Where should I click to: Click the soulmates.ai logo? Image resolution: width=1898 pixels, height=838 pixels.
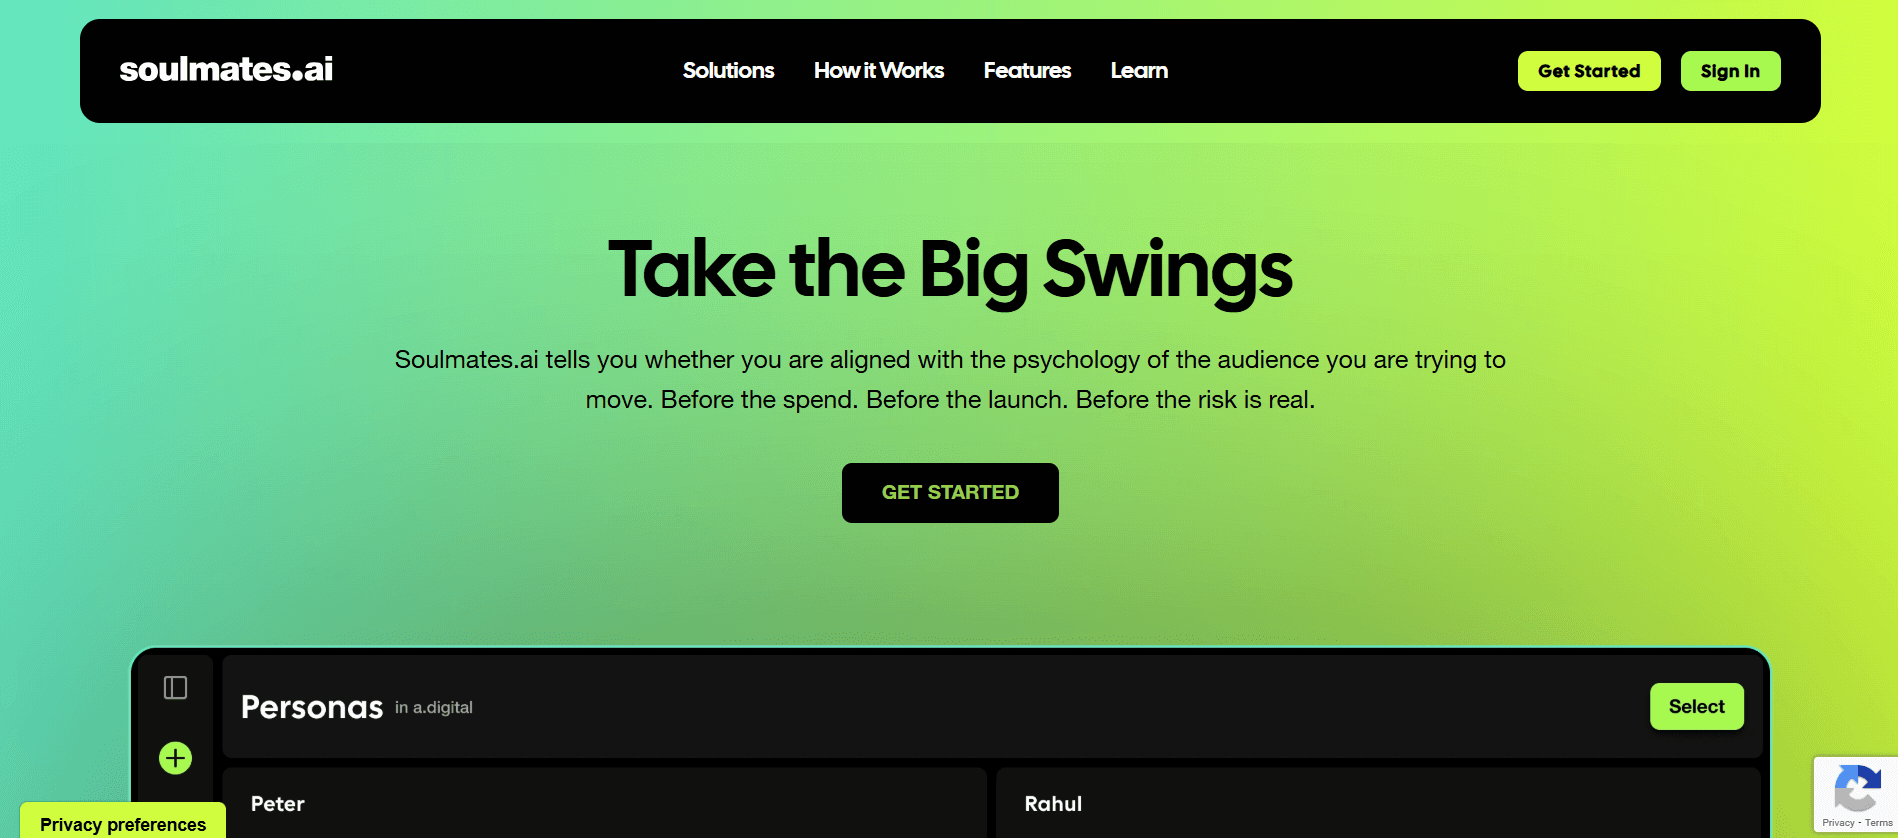tap(226, 70)
